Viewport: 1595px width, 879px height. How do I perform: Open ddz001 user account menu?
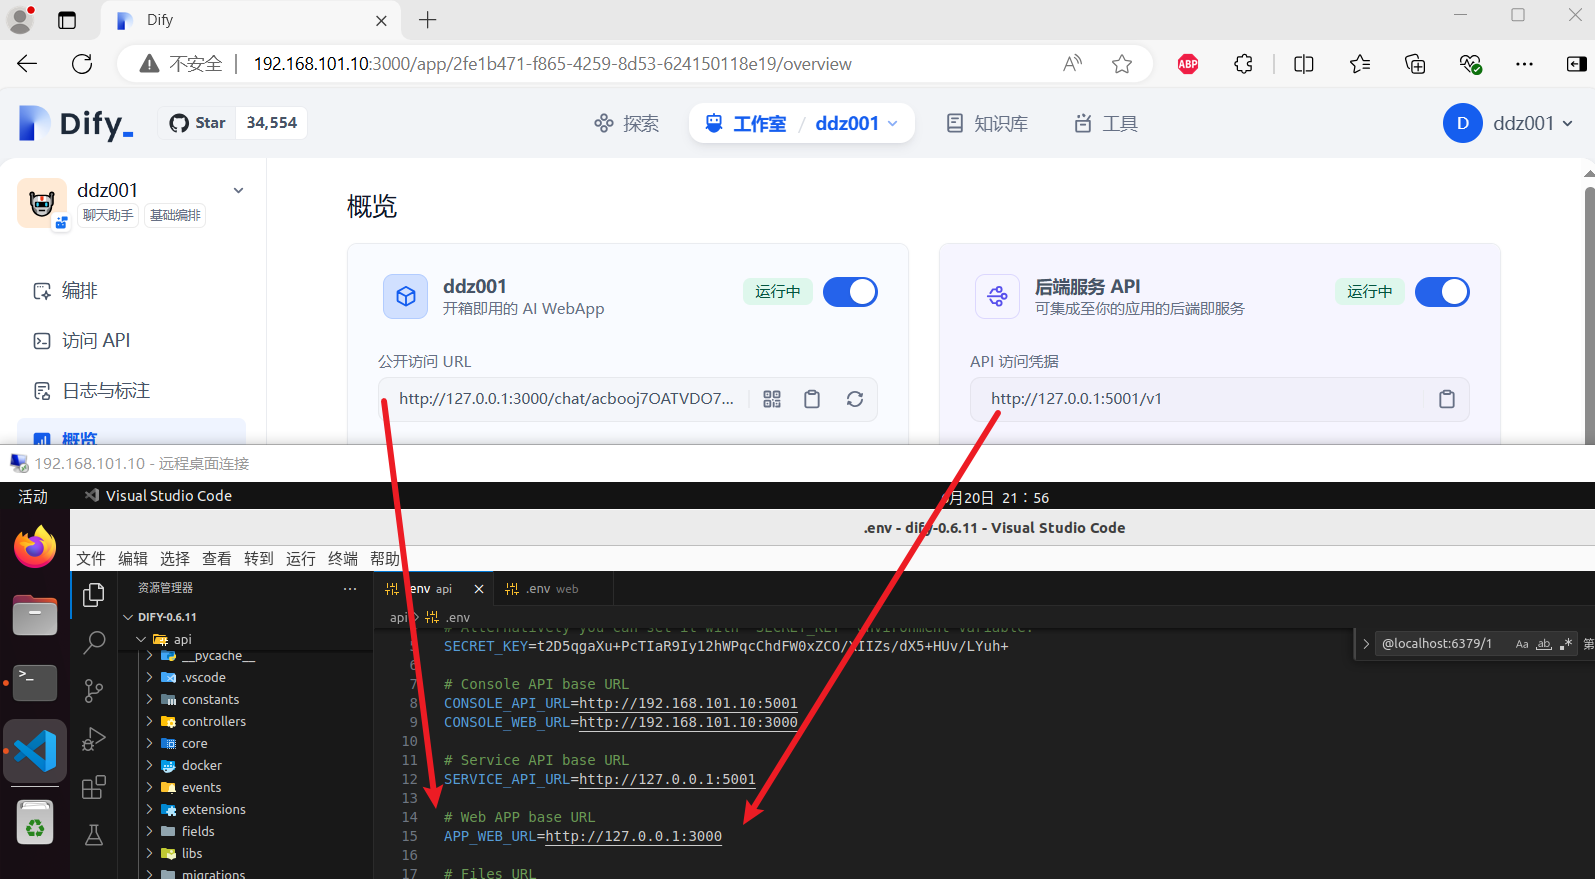1508,123
